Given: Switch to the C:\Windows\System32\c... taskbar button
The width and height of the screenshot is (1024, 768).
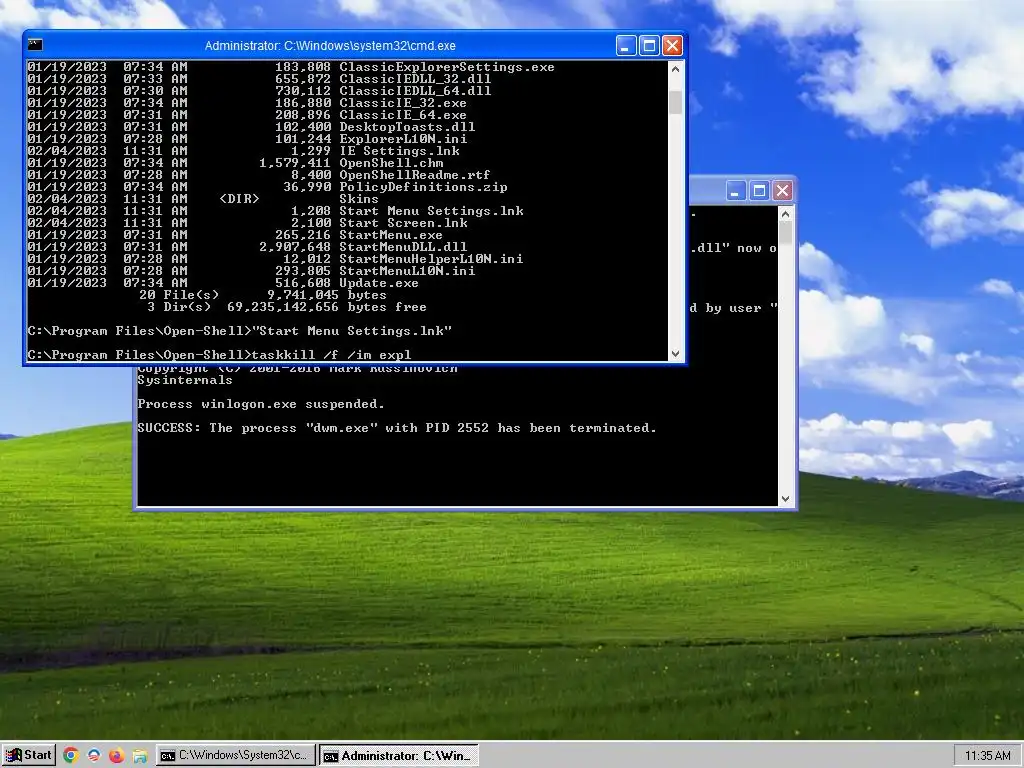Looking at the screenshot, I should tap(236, 756).
